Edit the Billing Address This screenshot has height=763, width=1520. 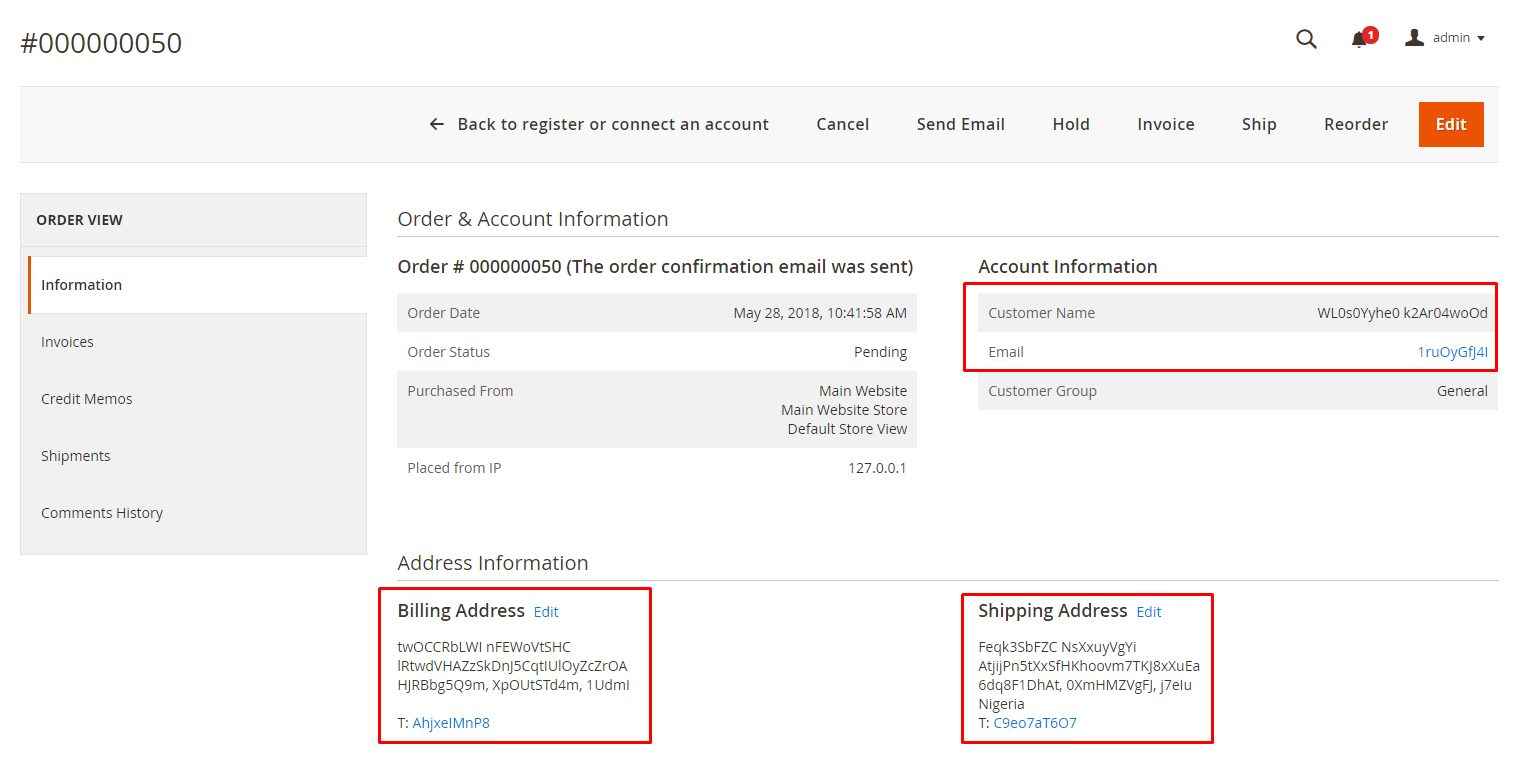pyautogui.click(x=546, y=612)
